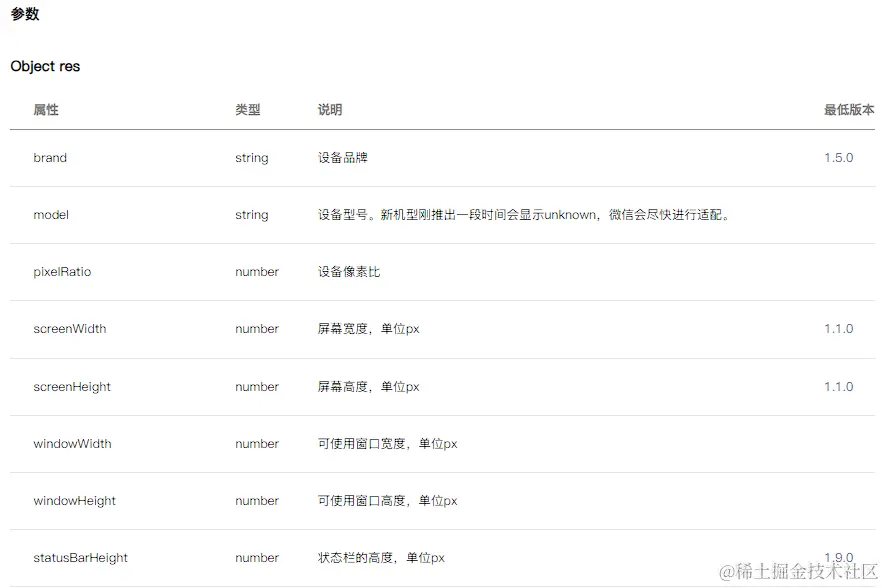
Task: Click version number 1.5.0 for brand
Action: click(840, 158)
